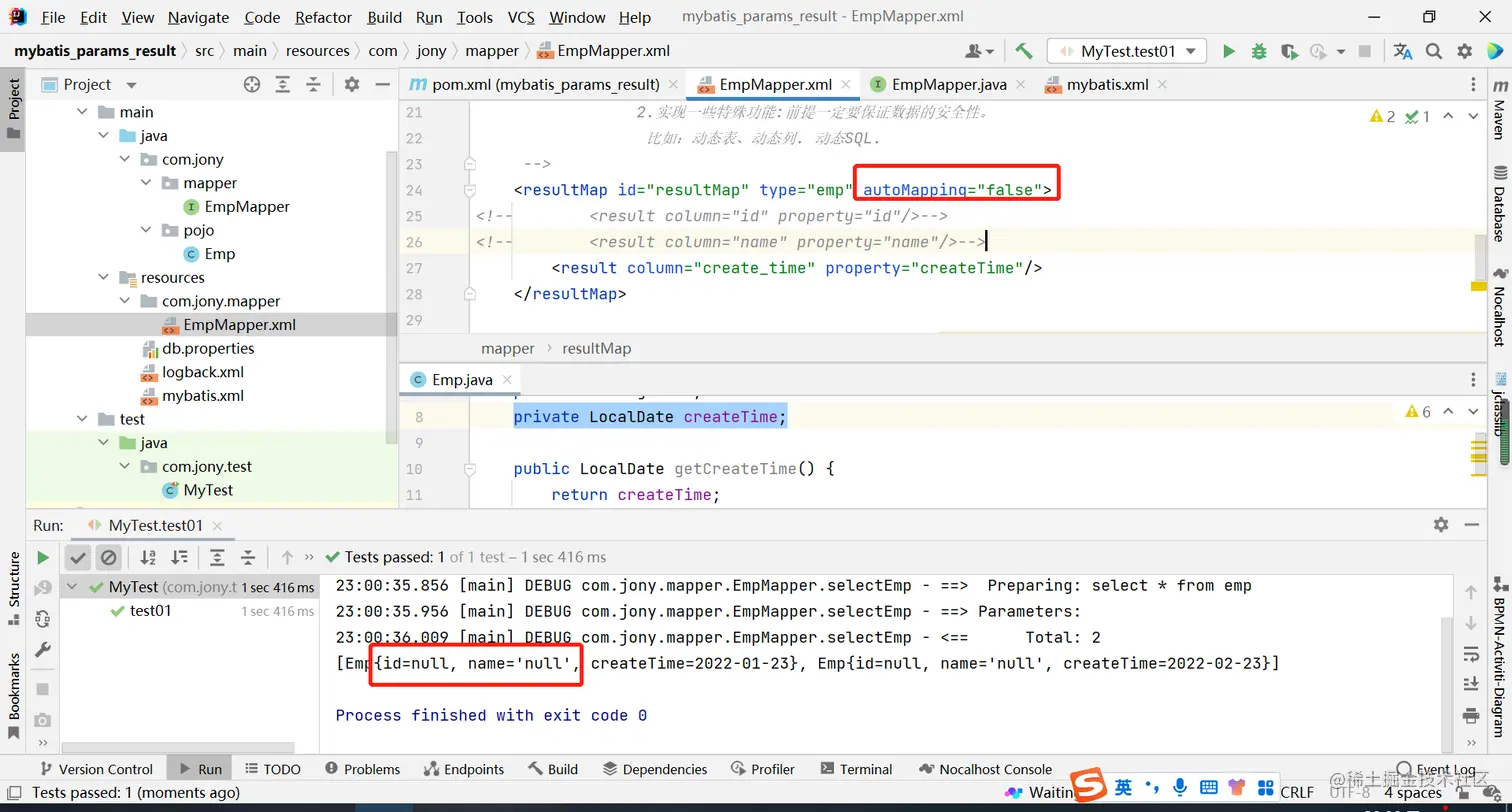Collapse all test results in Run panel

248,557
